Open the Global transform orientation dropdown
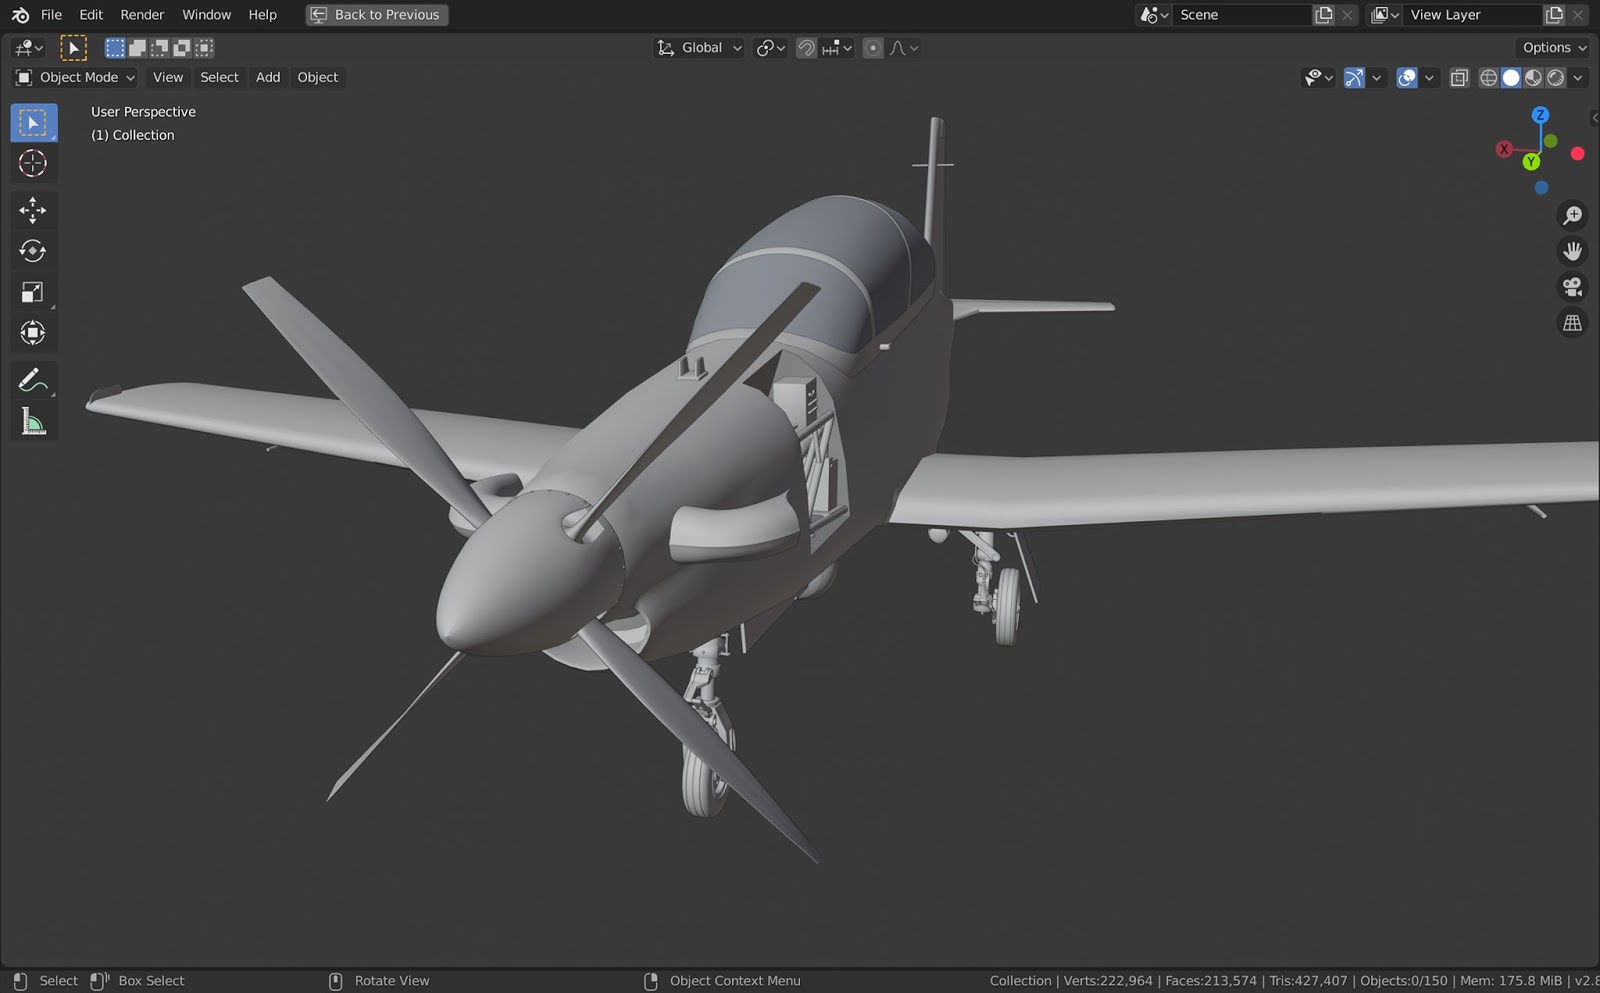This screenshot has height=993, width=1600. 698,47
